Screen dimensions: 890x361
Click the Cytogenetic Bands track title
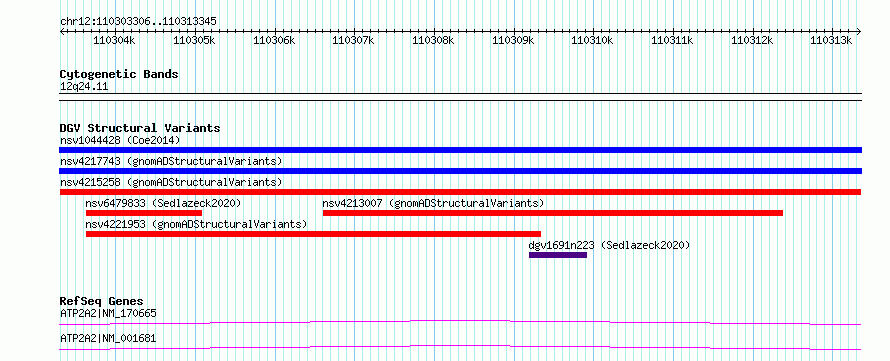click(119, 74)
